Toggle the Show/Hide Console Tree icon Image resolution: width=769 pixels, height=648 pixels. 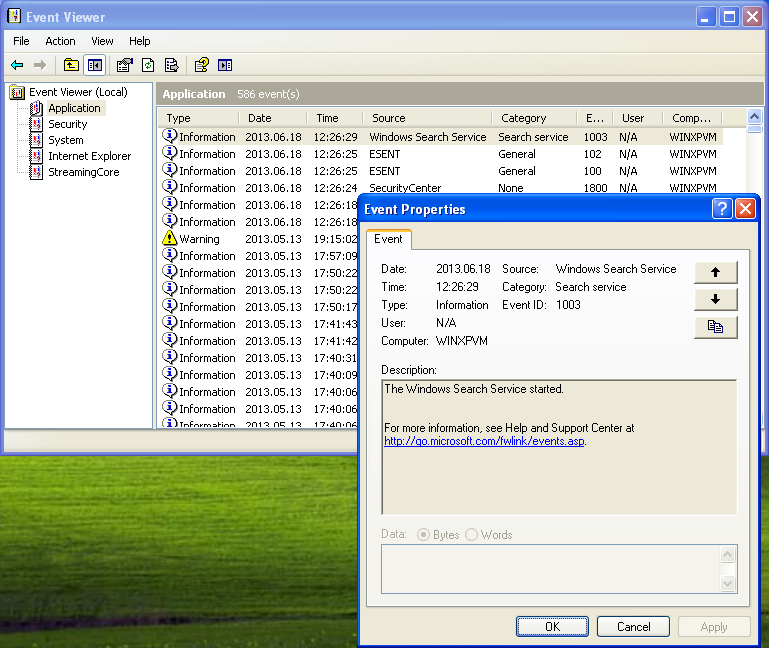[95, 65]
